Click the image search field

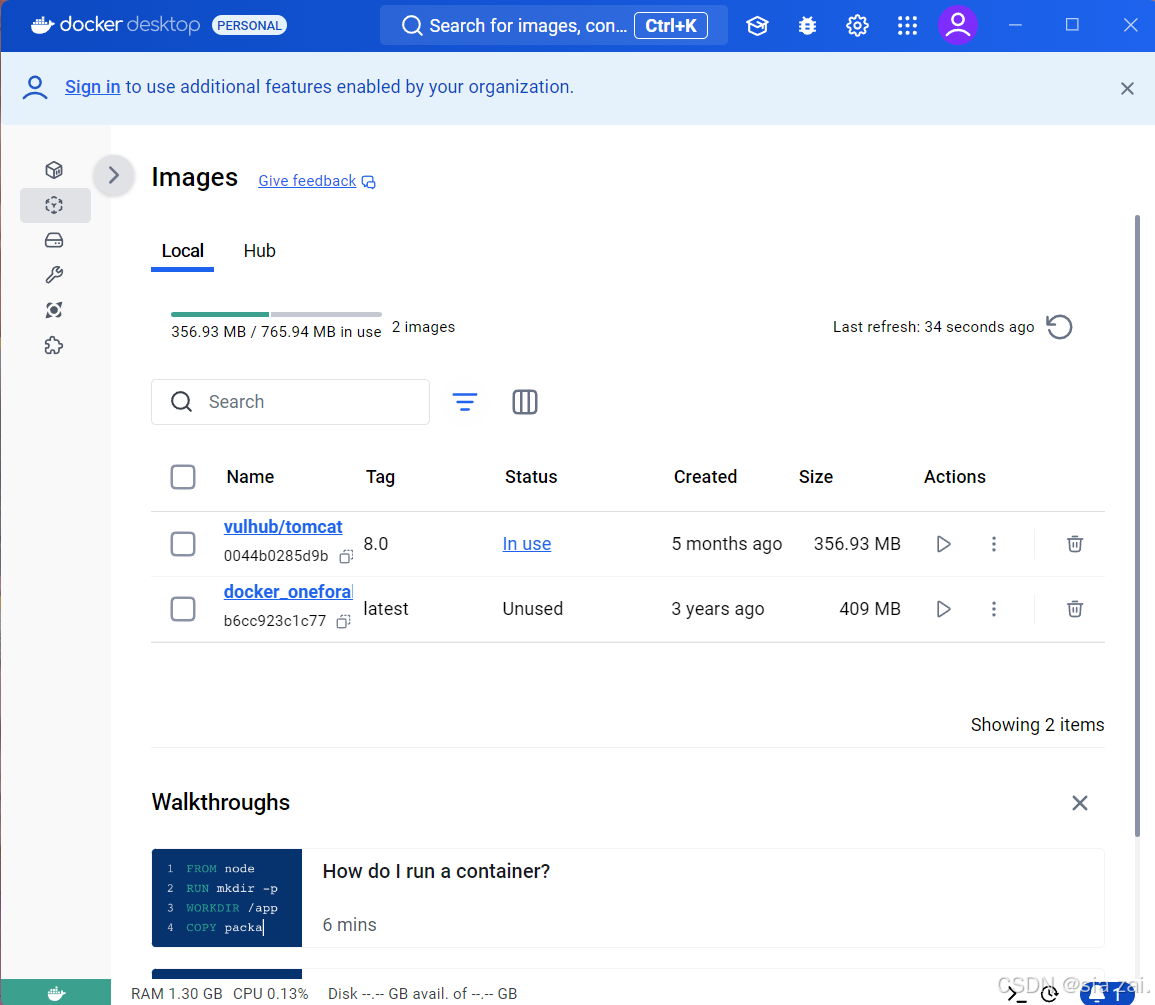(x=300, y=402)
